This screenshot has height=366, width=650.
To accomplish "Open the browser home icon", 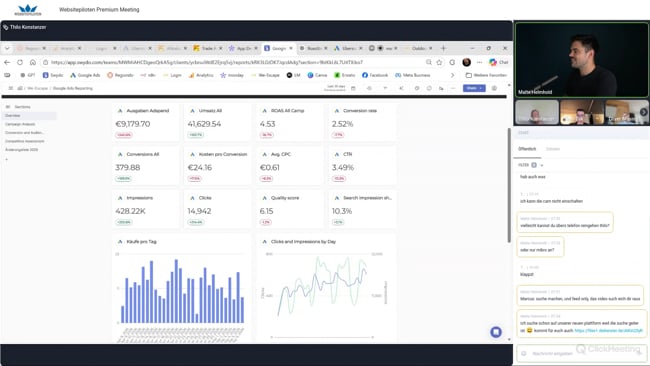I will click(32, 62).
